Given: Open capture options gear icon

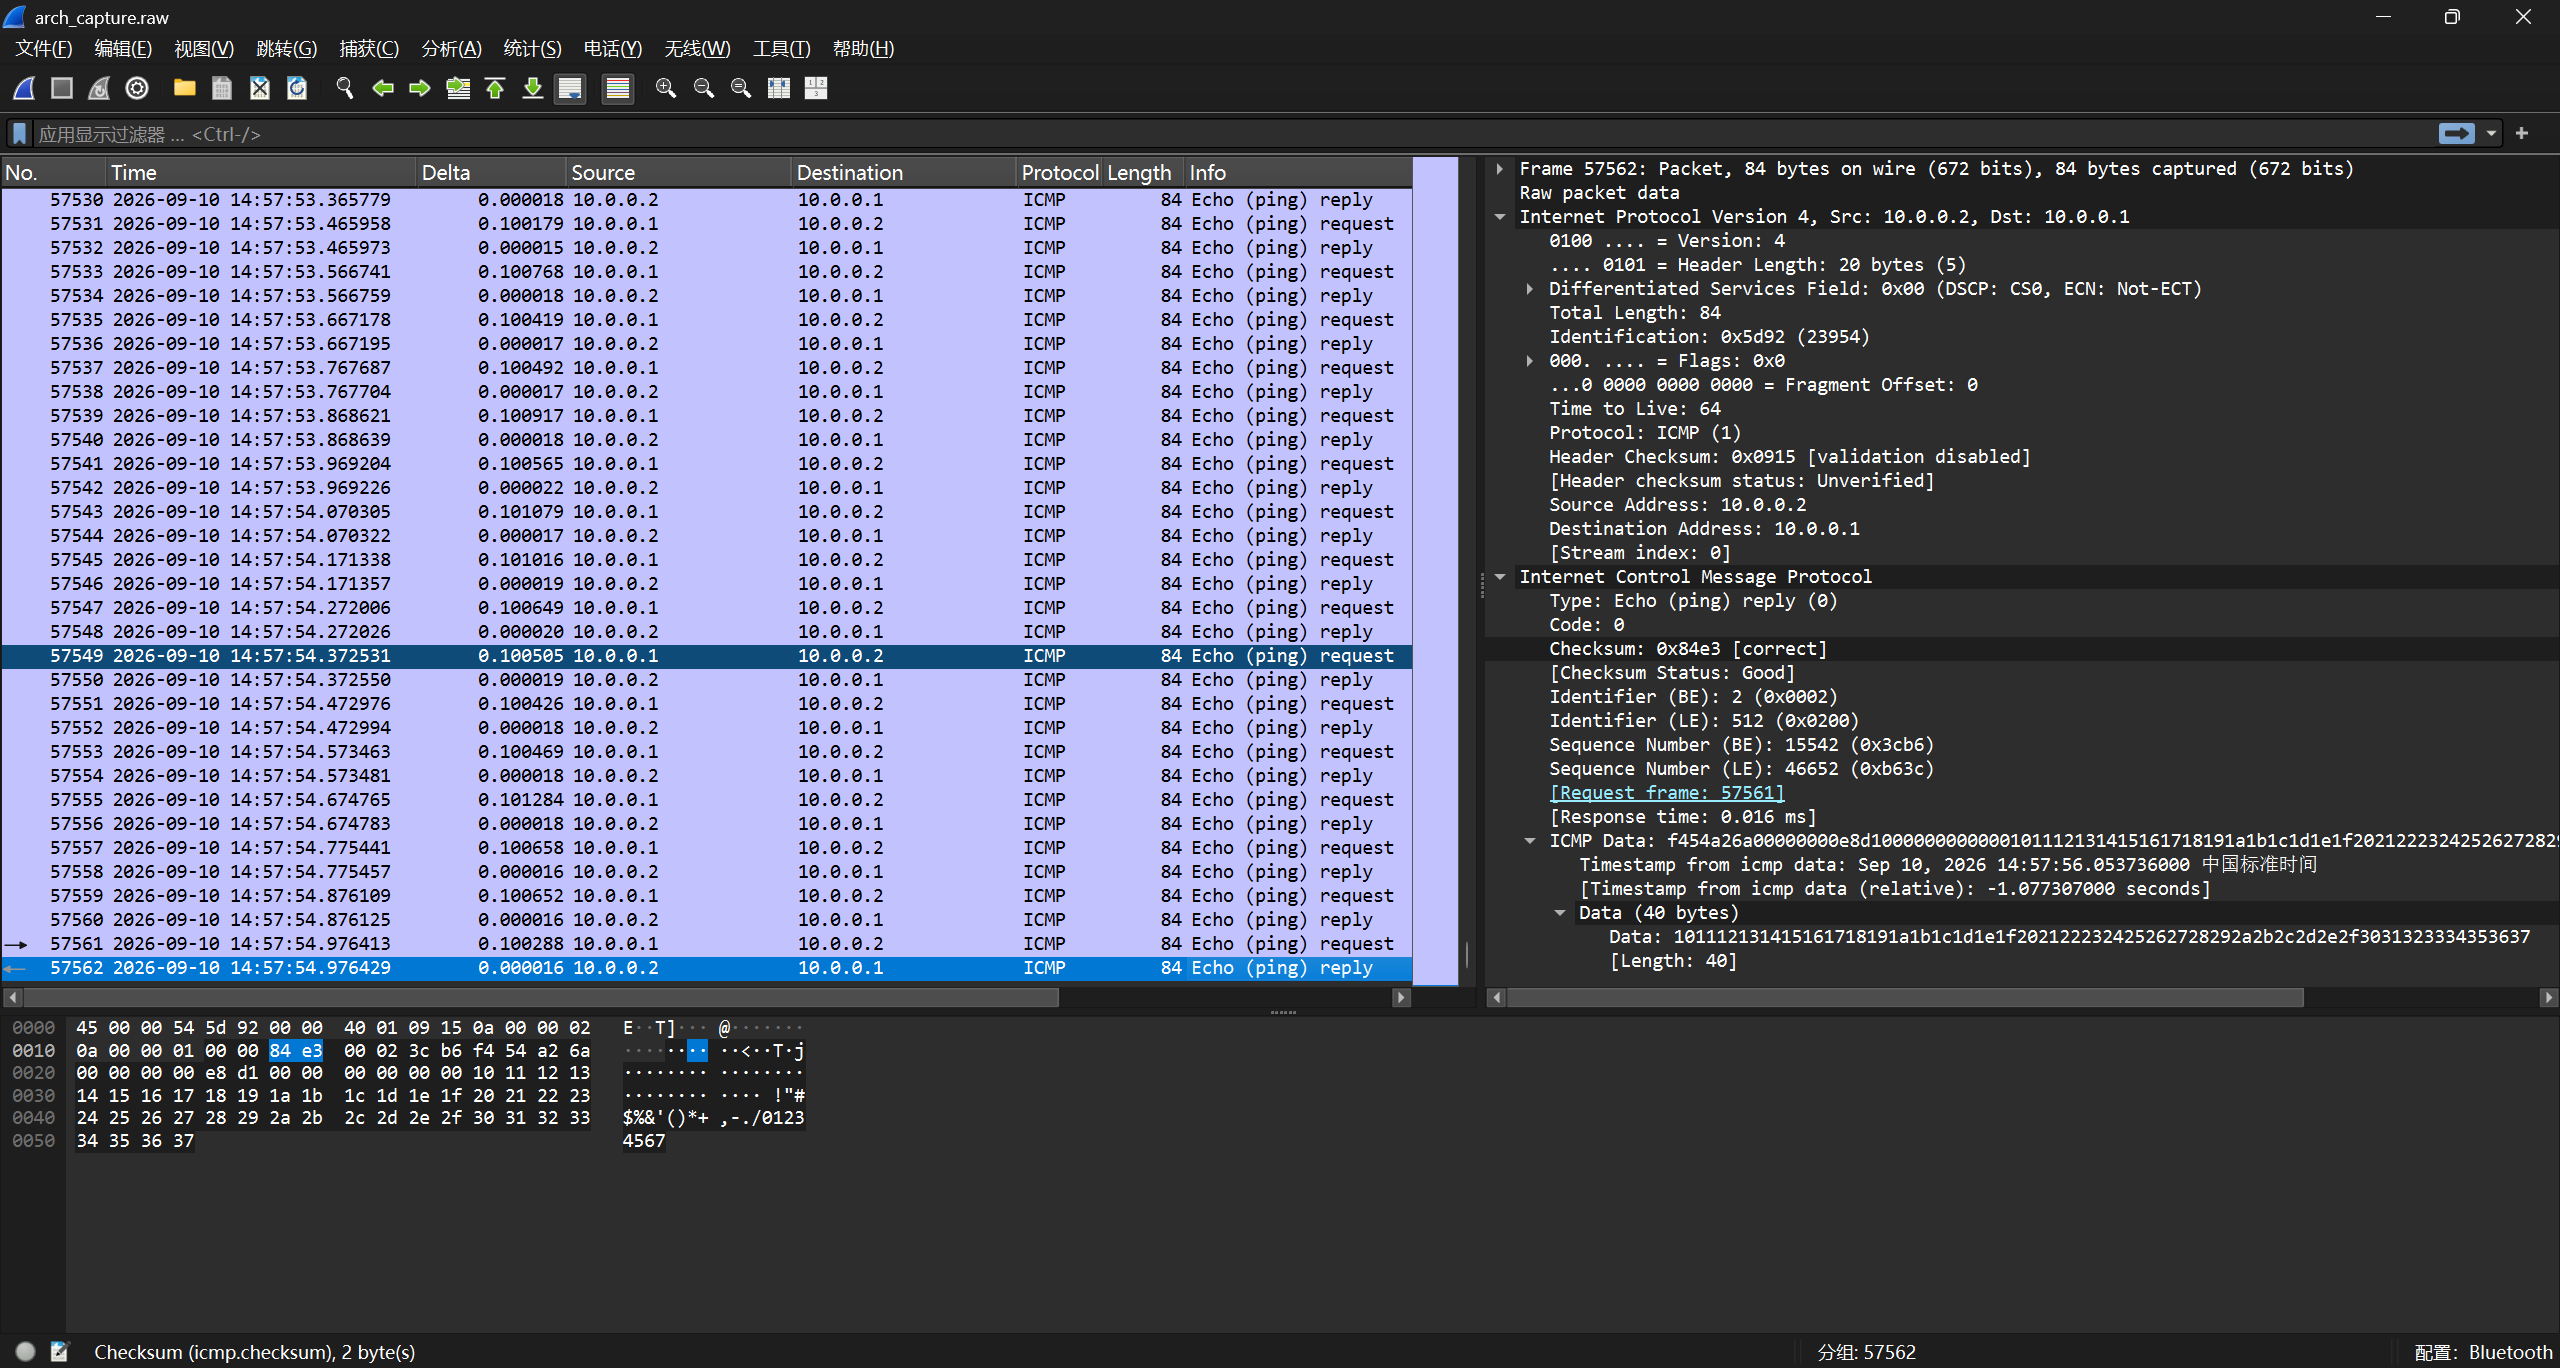Looking at the screenshot, I should (137, 88).
